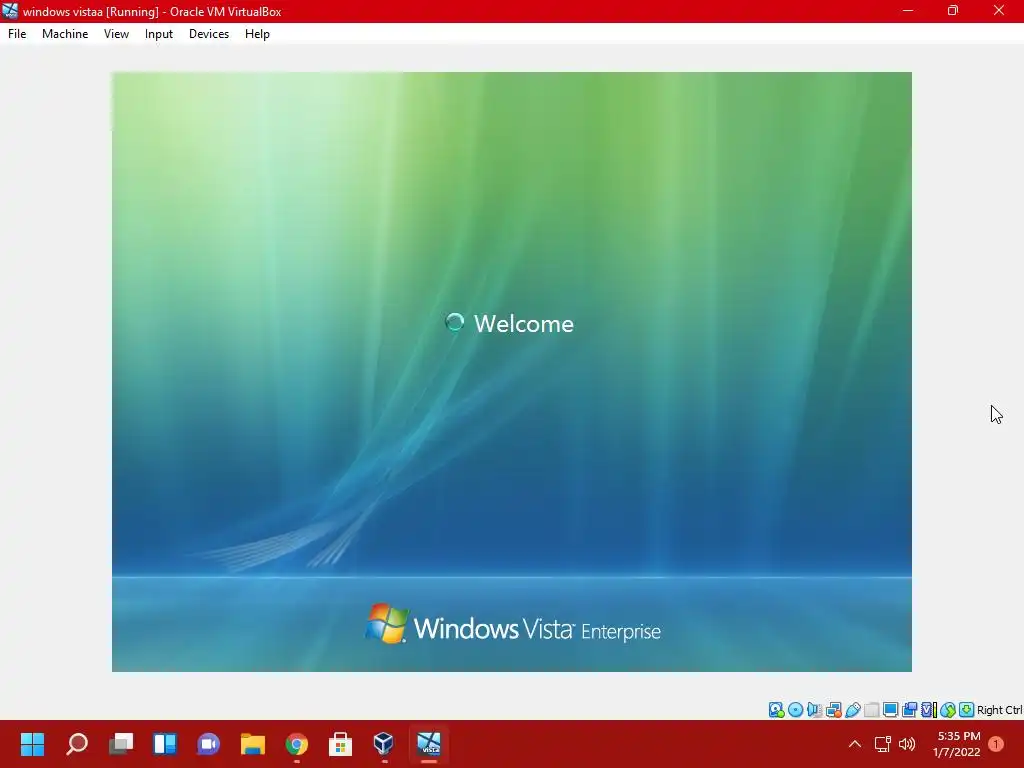
Task: Click the mouse integration status icon
Action: click(x=948, y=710)
